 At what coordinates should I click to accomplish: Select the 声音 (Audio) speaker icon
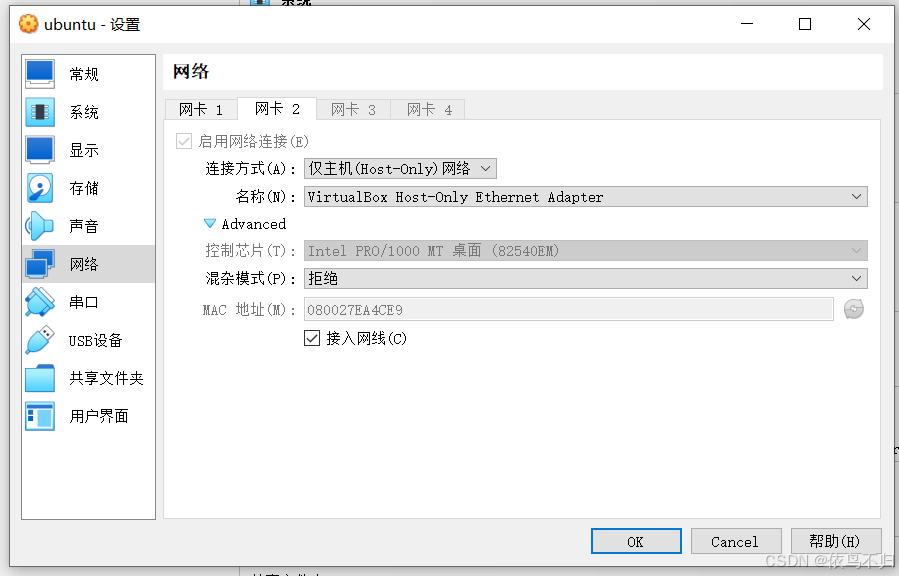(x=40, y=226)
